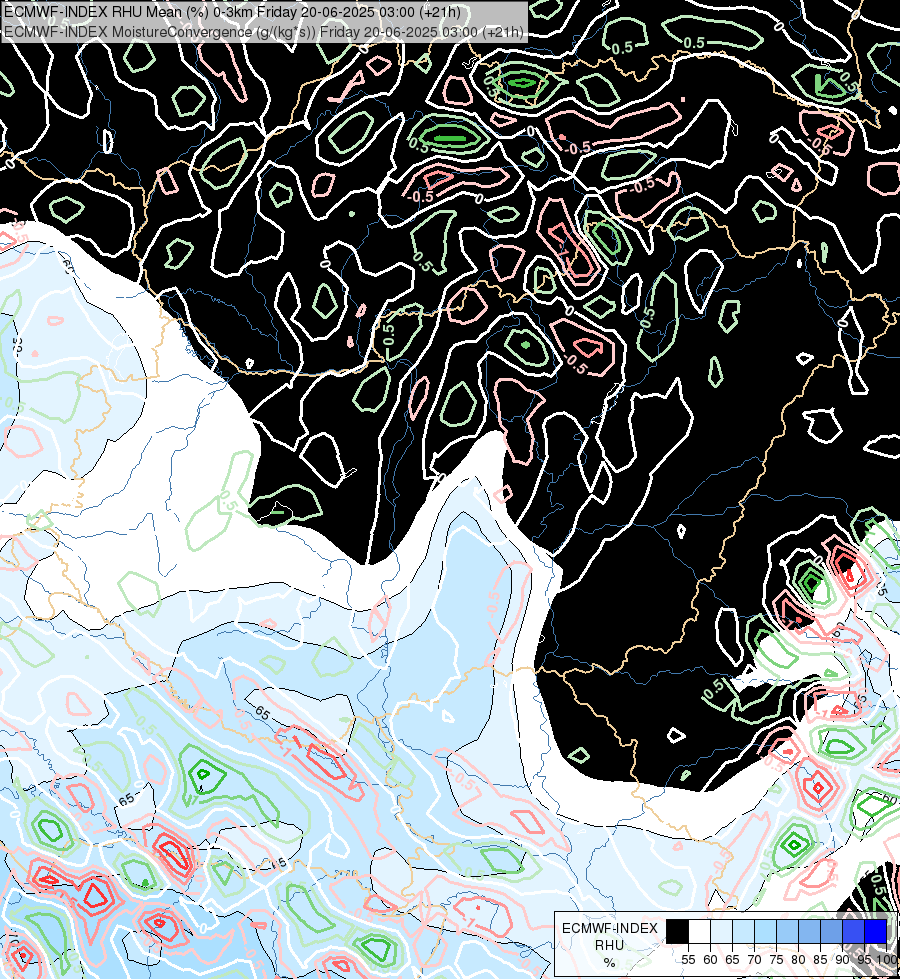Viewport: 900px width, 979px height.
Task: Click the 'MoistureConvergence (g/(kg*s))' title line
Action: 264,32
